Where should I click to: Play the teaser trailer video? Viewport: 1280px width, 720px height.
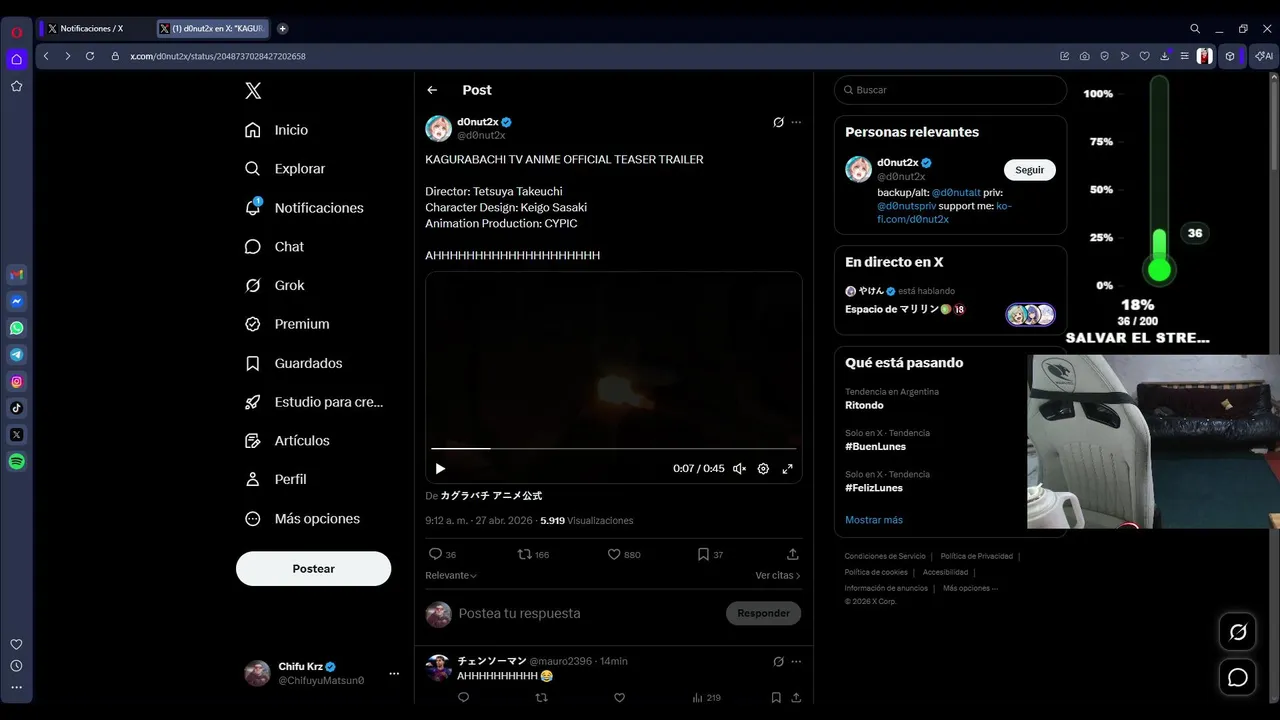tap(440, 468)
